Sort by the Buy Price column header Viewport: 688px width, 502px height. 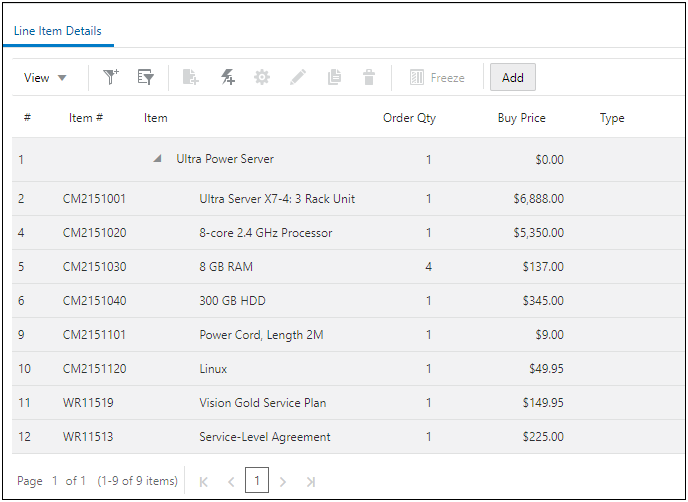coord(521,118)
